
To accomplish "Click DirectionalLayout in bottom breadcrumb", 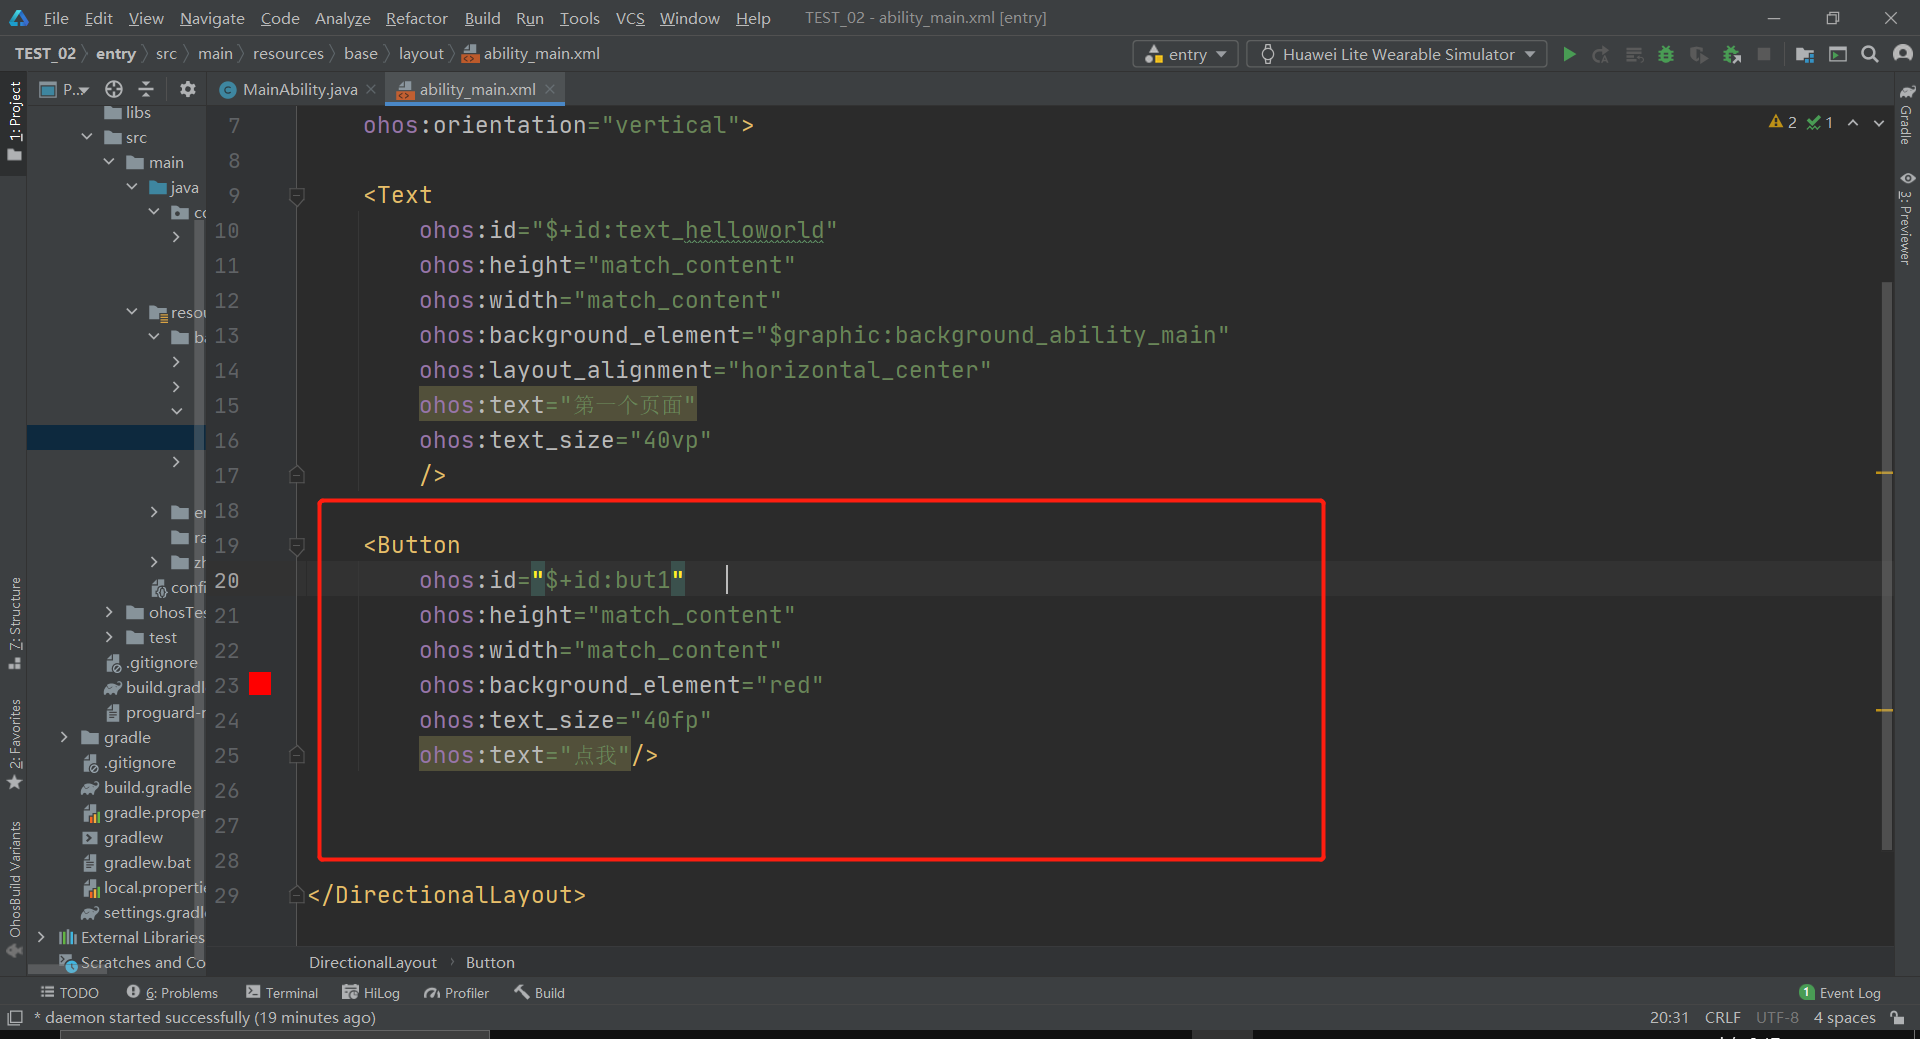I will point(373,962).
